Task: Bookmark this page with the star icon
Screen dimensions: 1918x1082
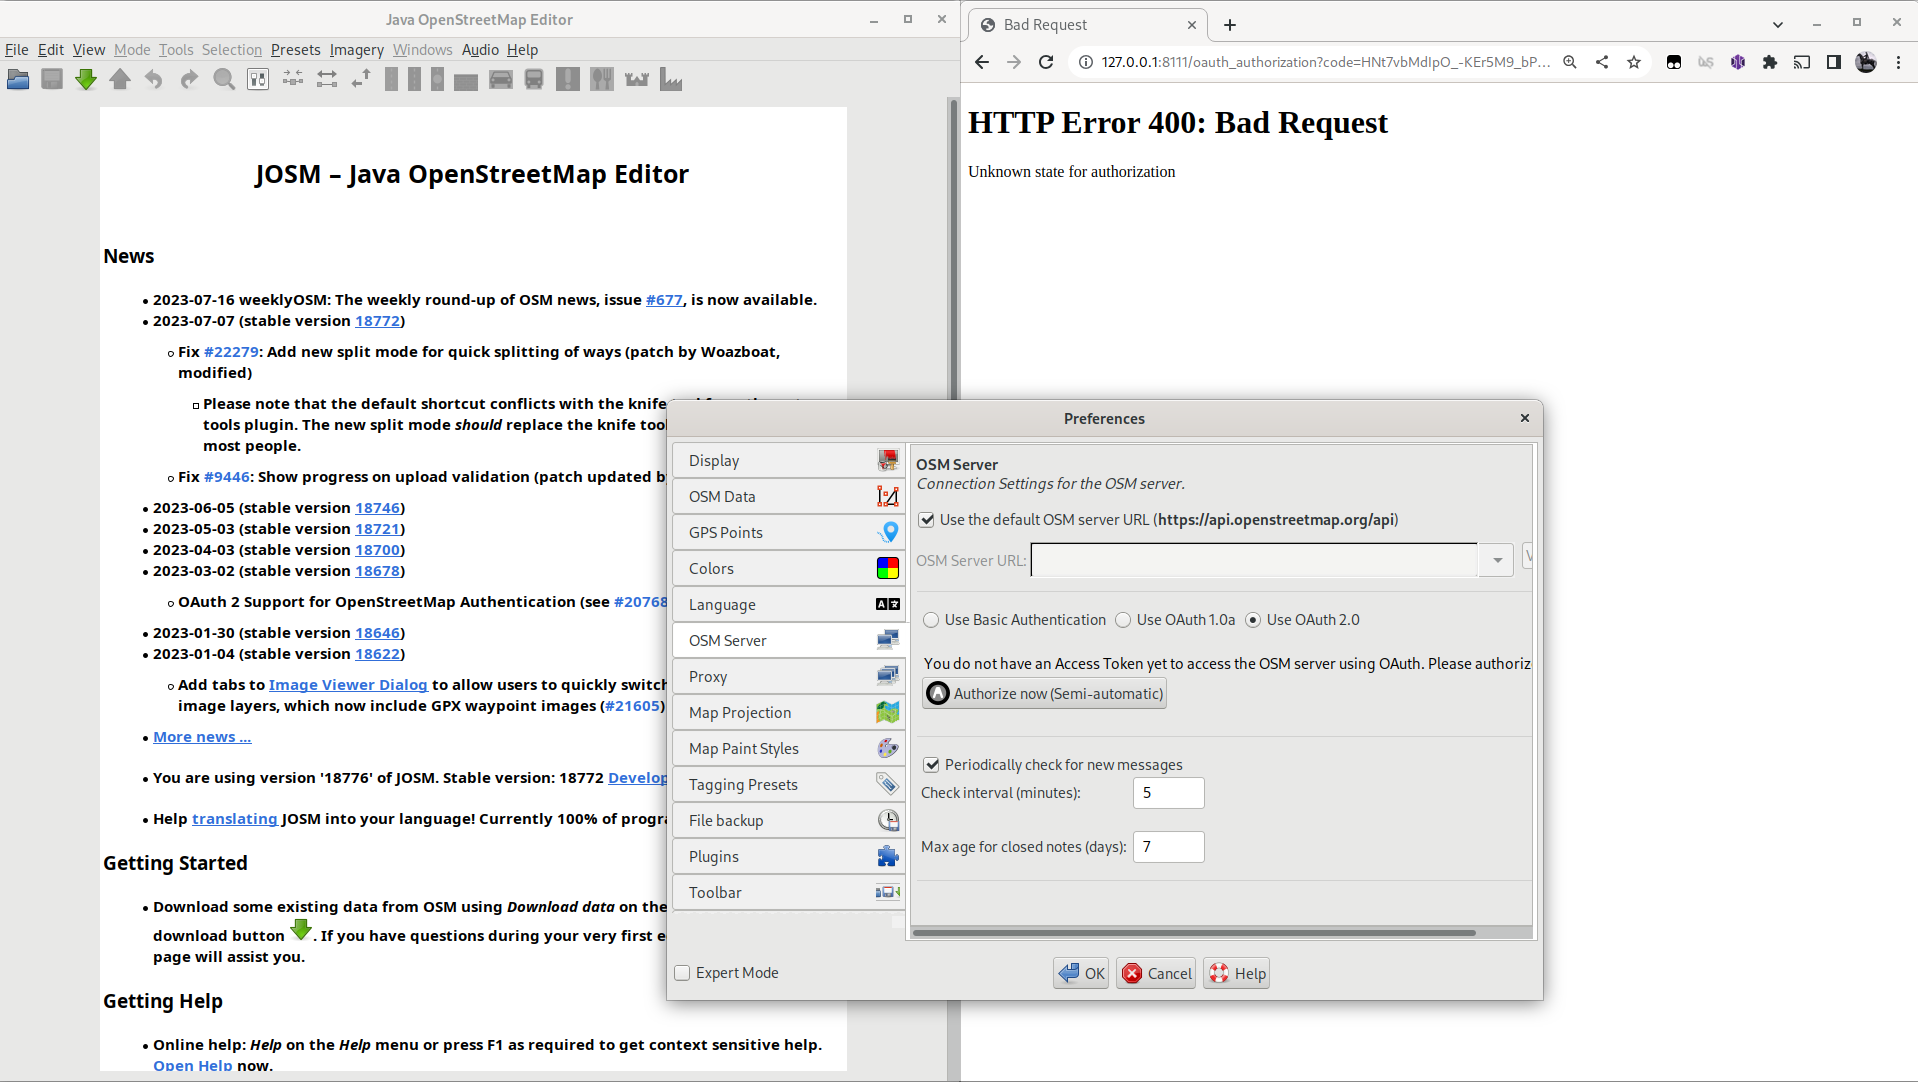Action: (x=1634, y=62)
